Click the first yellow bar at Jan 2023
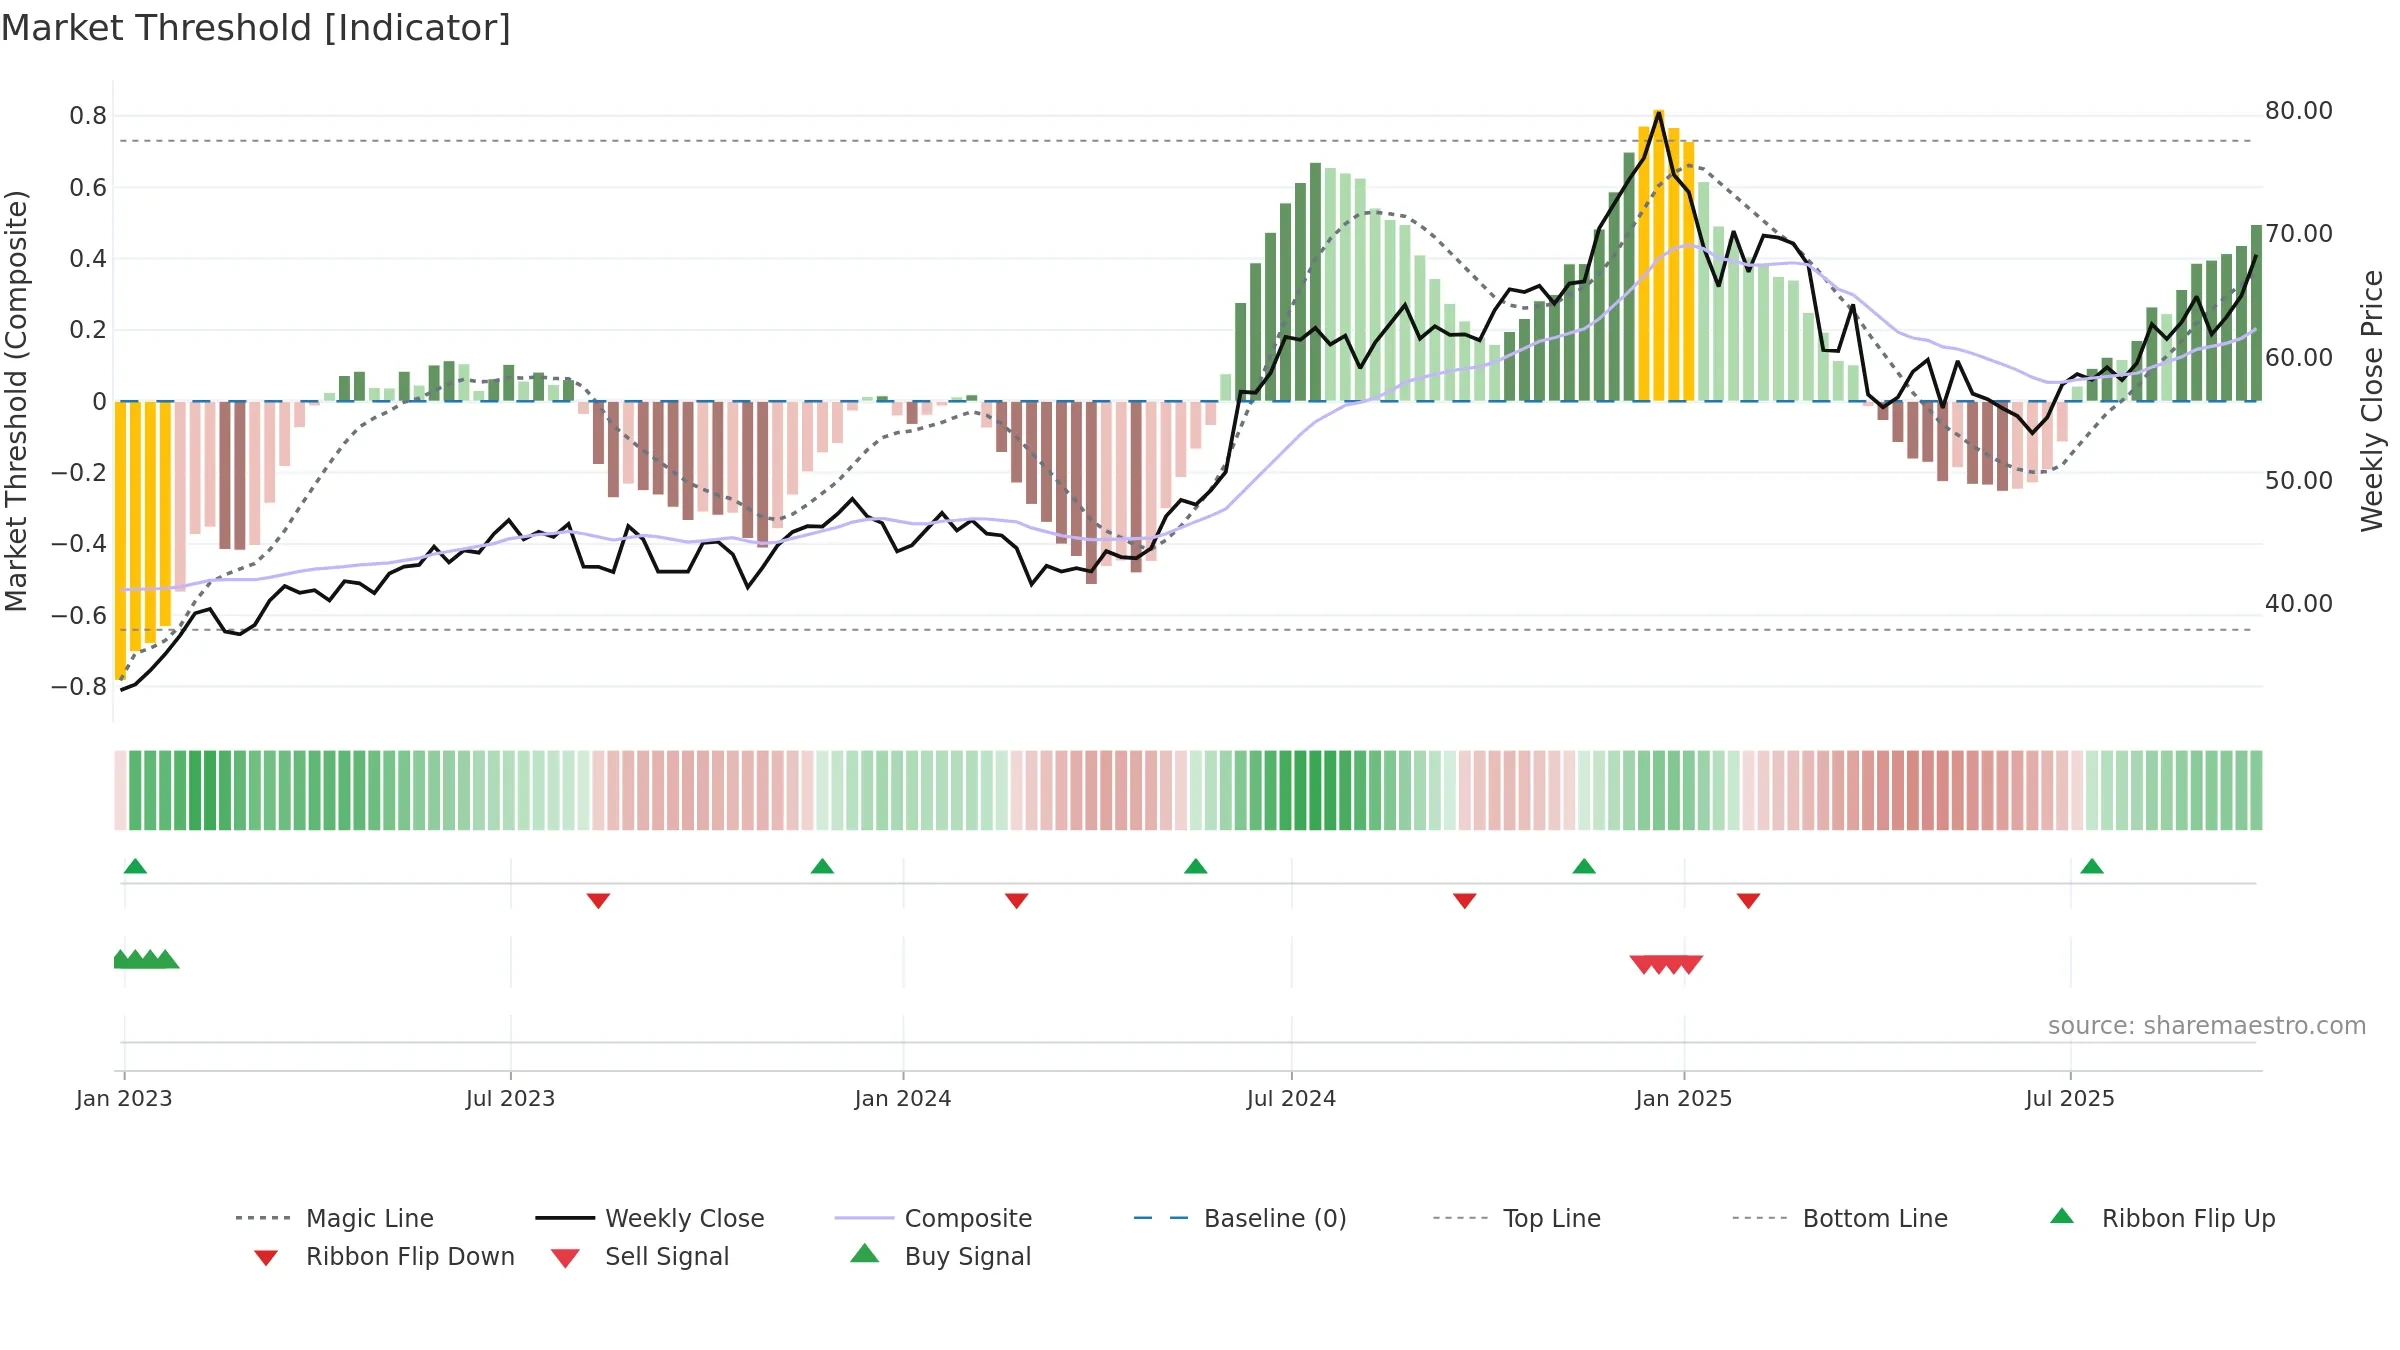Viewport: 2400px width, 1350px height. pyautogui.click(x=120, y=541)
